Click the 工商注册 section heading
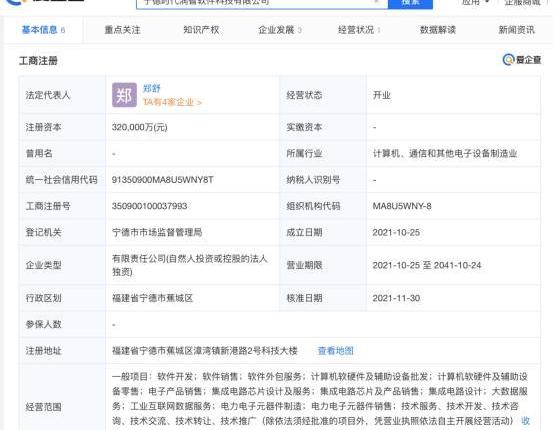The image size is (554, 430). (38, 61)
